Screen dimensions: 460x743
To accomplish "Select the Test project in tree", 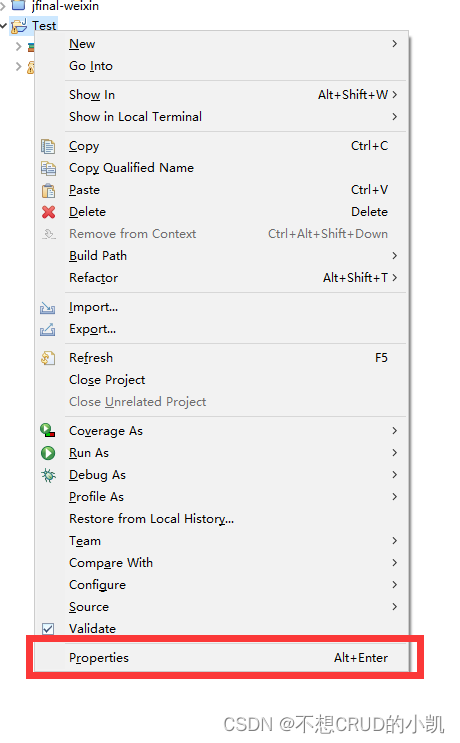I will click(44, 26).
